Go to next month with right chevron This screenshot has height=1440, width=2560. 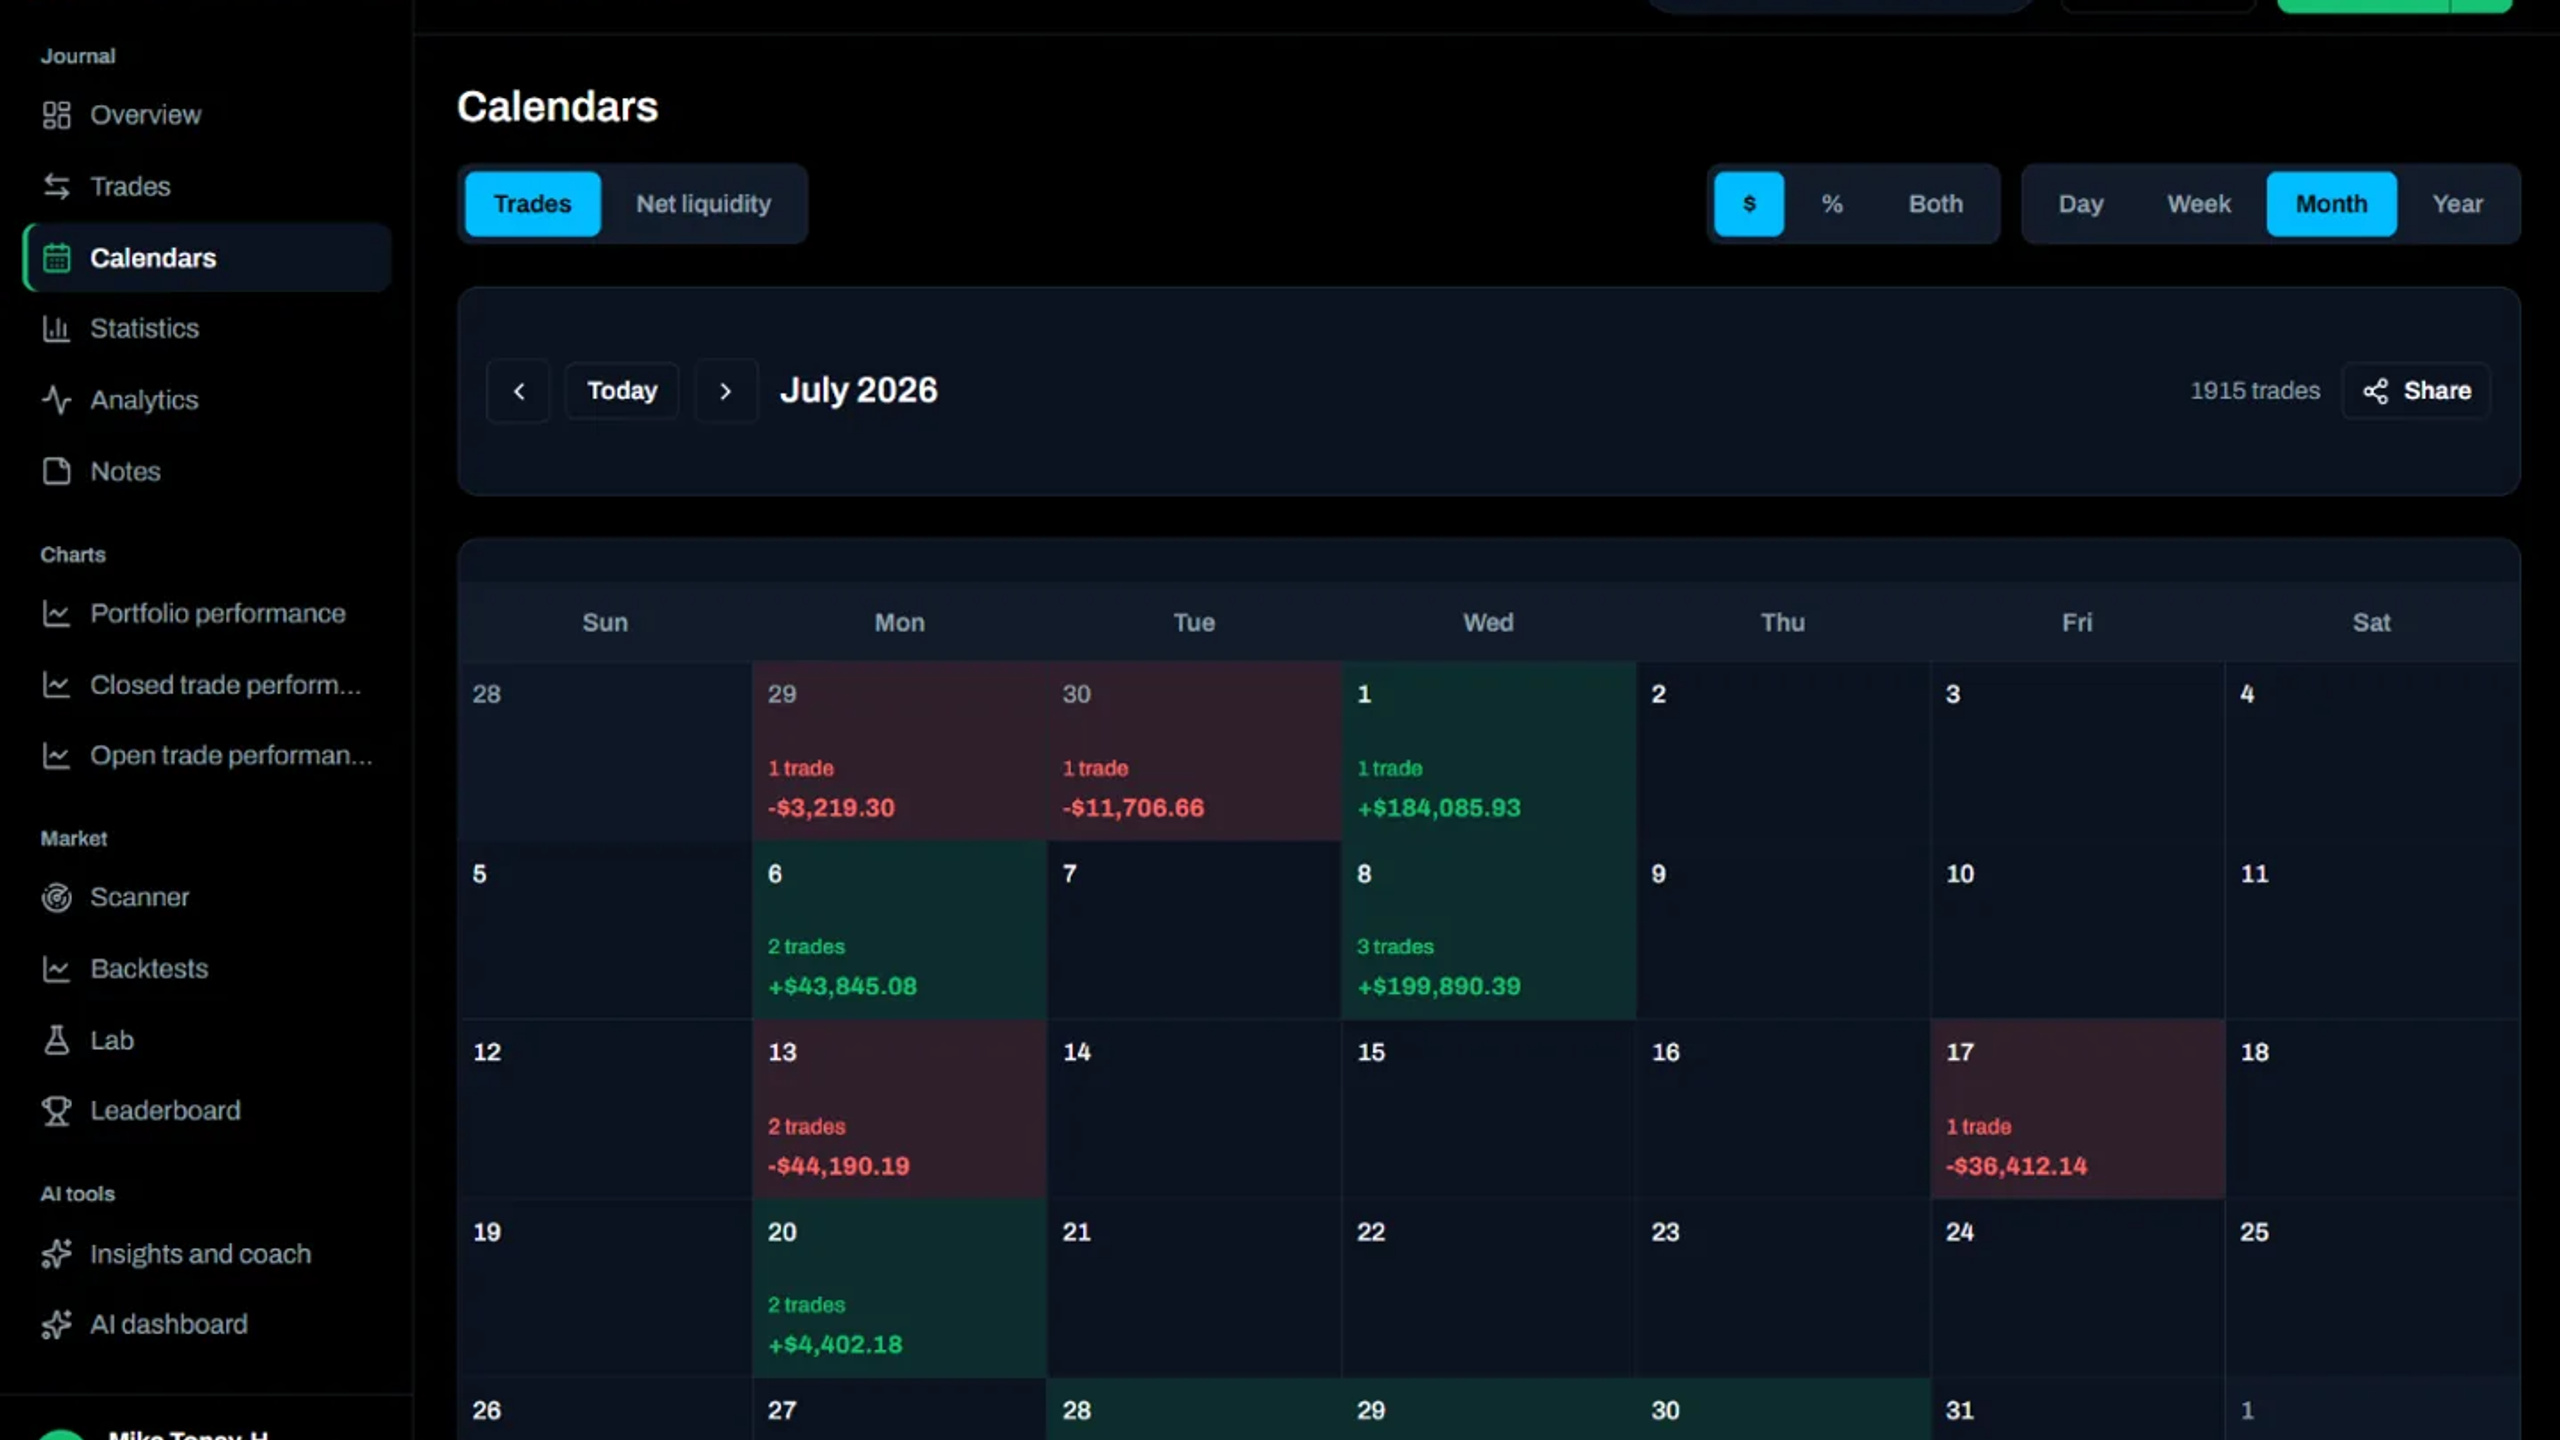coord(726,391)
